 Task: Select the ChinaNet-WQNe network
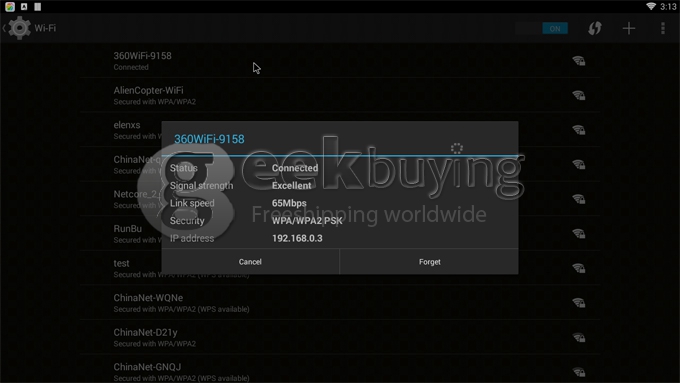coord(340,303)
